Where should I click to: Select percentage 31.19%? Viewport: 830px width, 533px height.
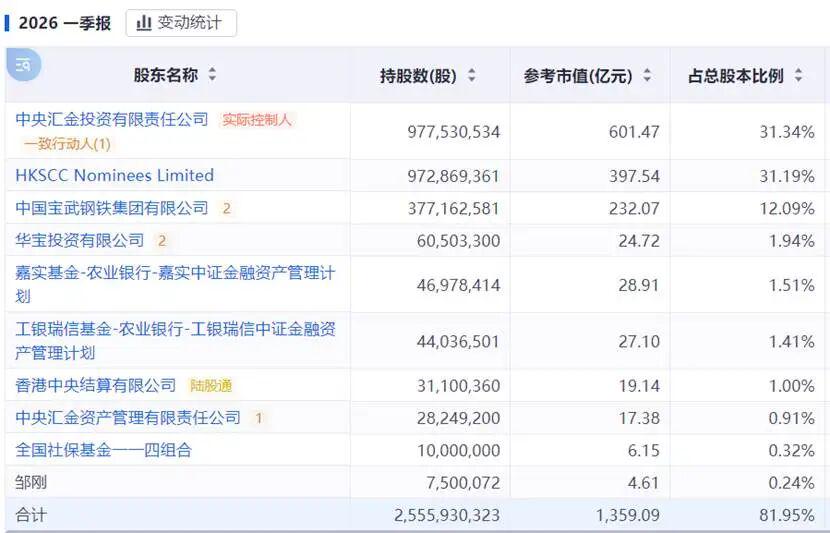tap(787, 176)
